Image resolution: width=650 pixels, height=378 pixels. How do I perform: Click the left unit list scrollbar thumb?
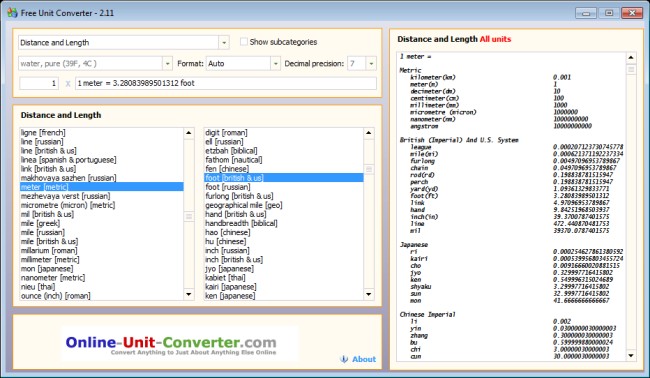[189, 216]
